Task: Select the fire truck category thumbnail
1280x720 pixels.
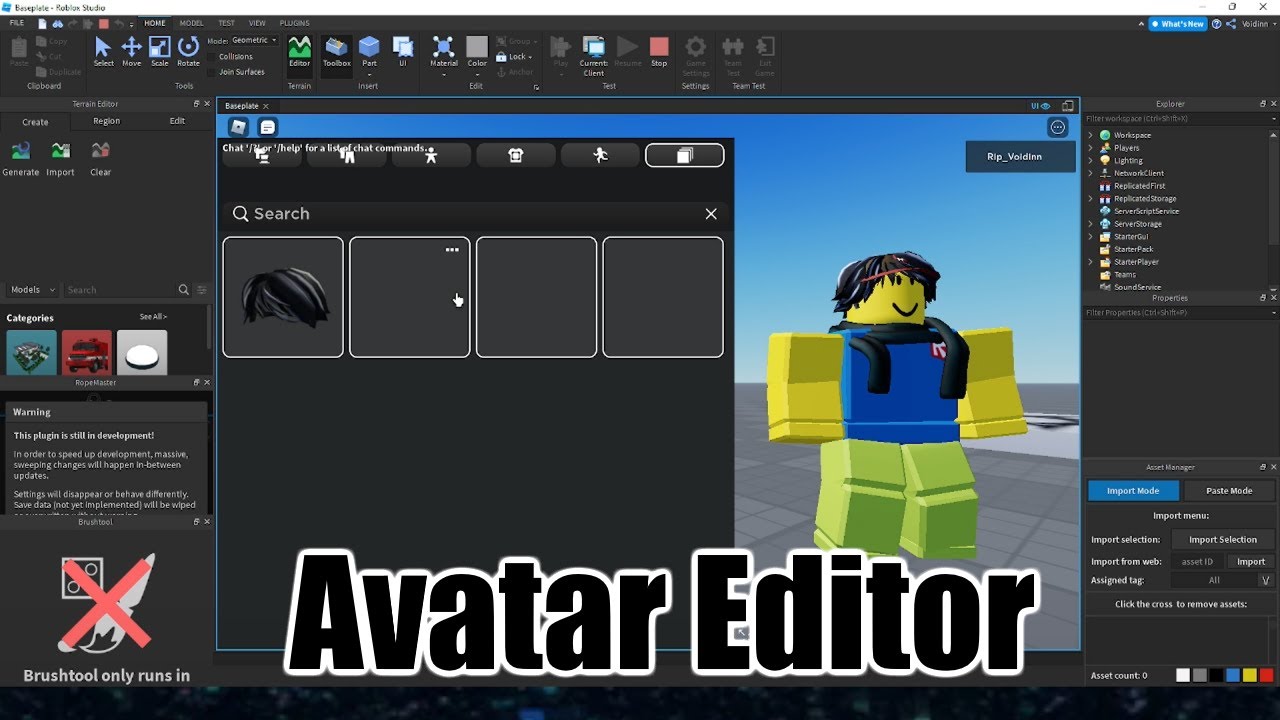Action: [86, 352]
